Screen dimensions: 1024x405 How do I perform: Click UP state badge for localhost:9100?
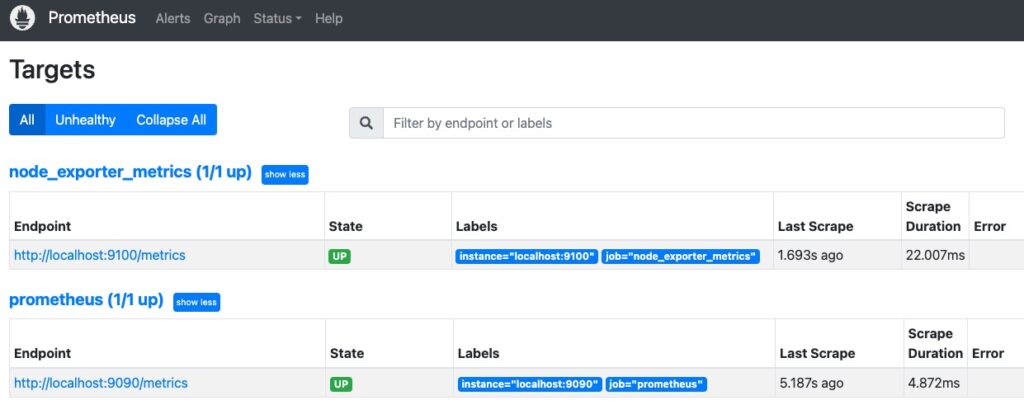[x=339, y=257]
